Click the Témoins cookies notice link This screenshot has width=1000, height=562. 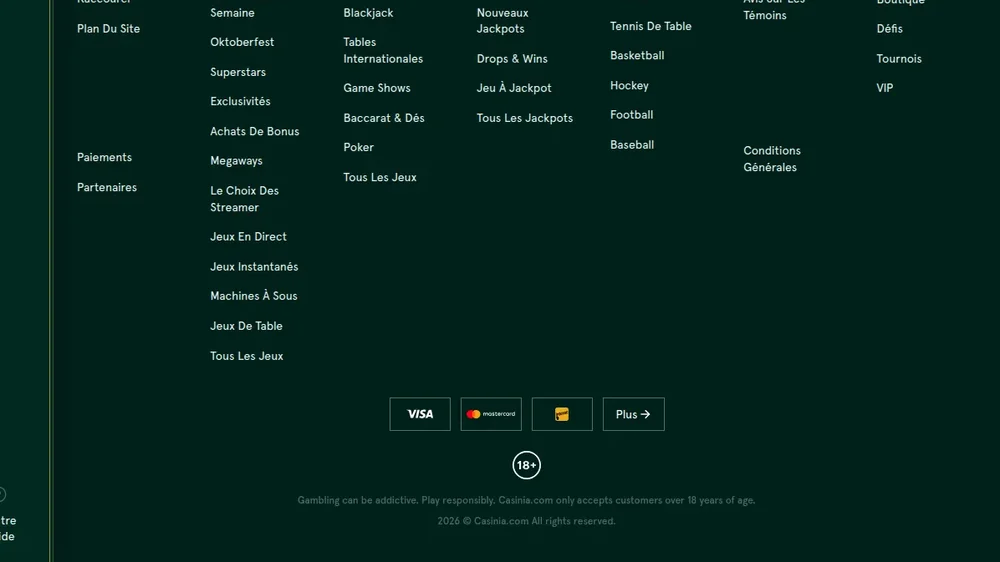pos(774,8)
